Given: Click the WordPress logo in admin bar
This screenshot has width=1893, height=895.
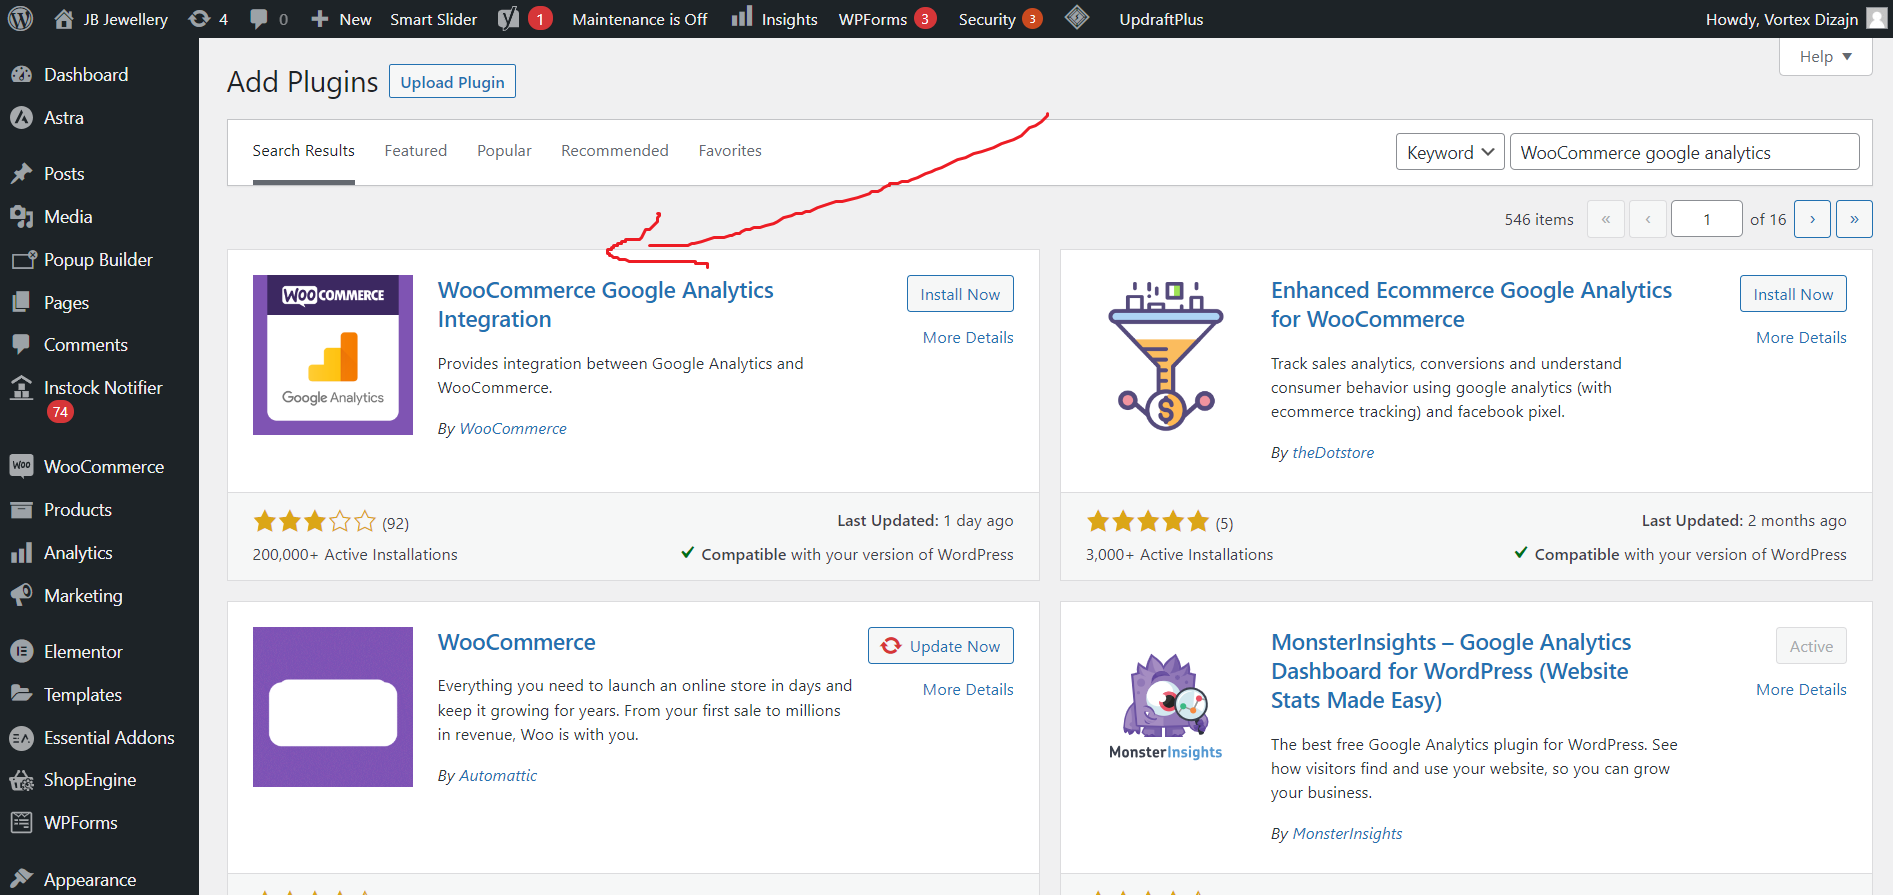Looking at the screenshot, I should [20, 18].
